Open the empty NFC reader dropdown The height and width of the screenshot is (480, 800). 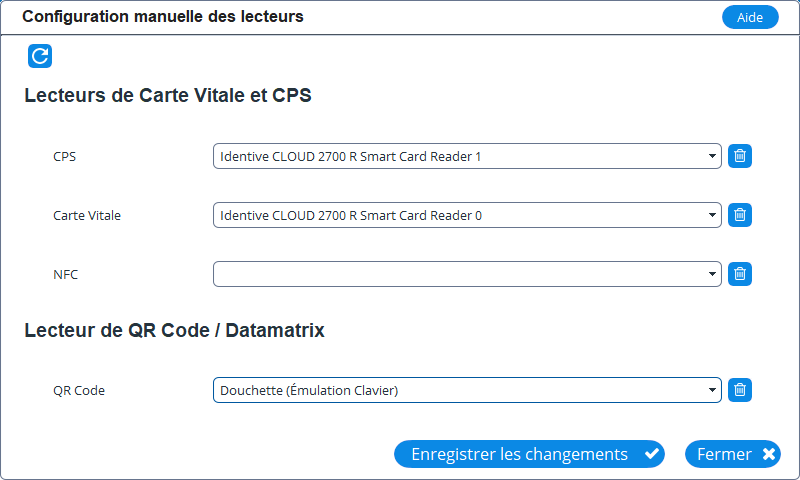click(x=467, y=274)
